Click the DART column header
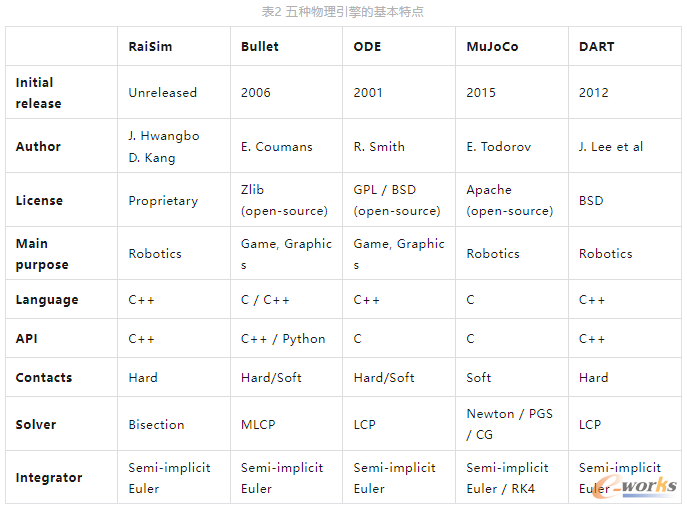This screenshot has width=687, height=509. click(596, 47)
